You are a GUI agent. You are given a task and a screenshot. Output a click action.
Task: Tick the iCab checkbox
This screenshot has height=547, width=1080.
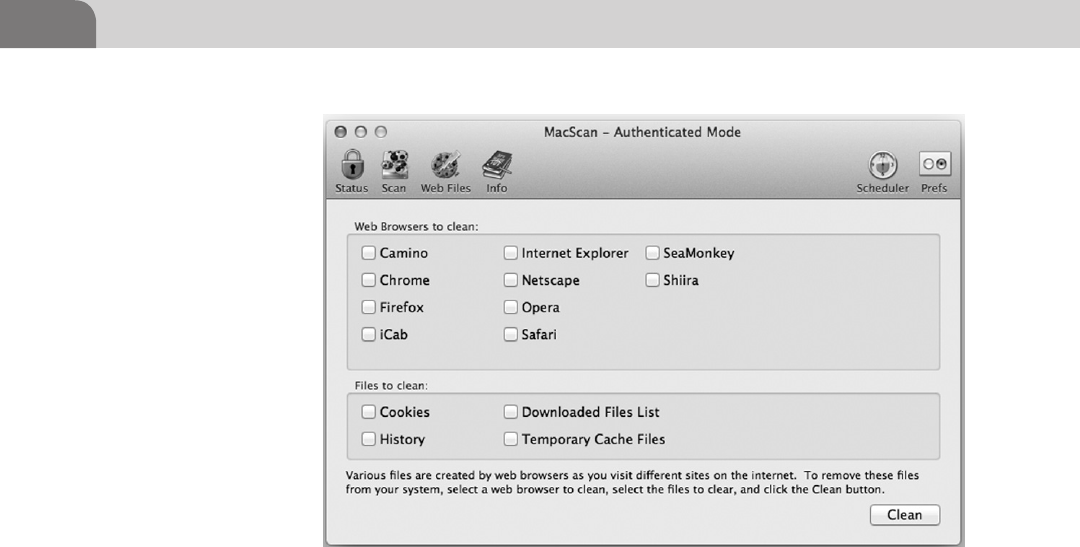click(x=368, y=334)
